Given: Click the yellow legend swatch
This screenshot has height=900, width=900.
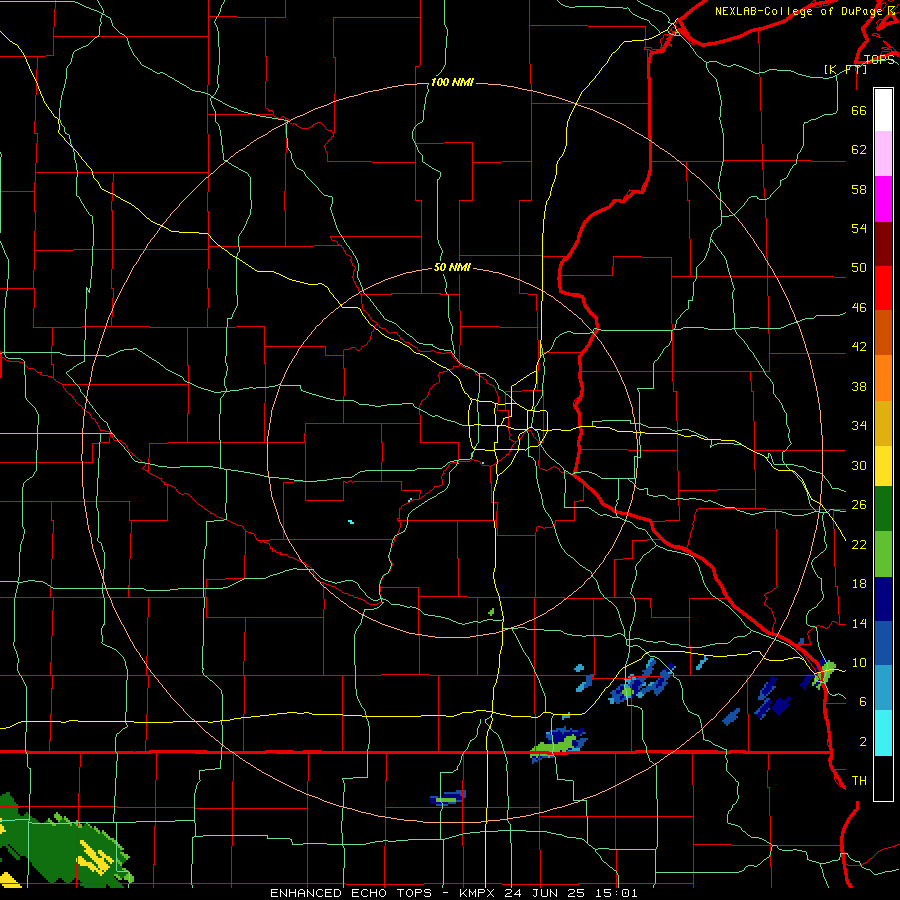Looking at the screenshot, I should 883,465.
